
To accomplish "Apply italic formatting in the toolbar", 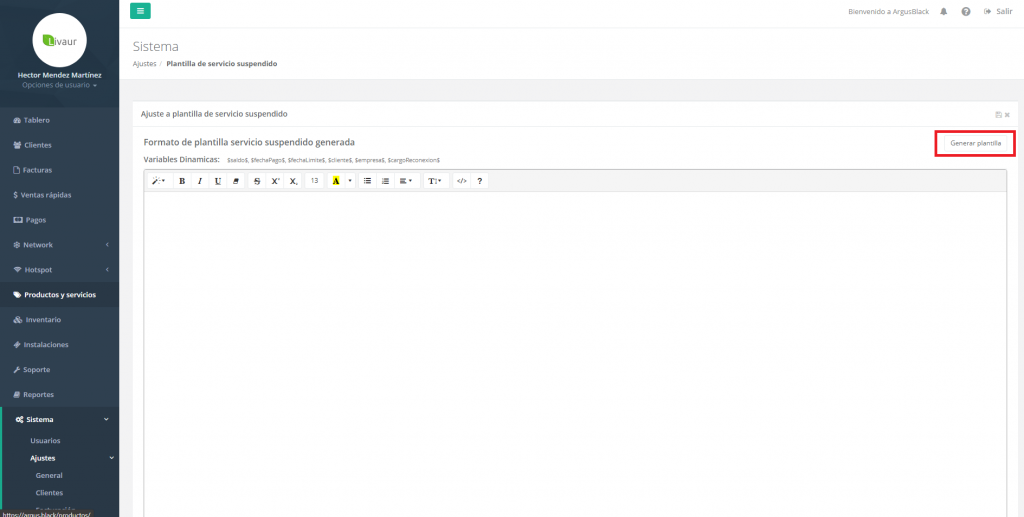I will 199,181.
